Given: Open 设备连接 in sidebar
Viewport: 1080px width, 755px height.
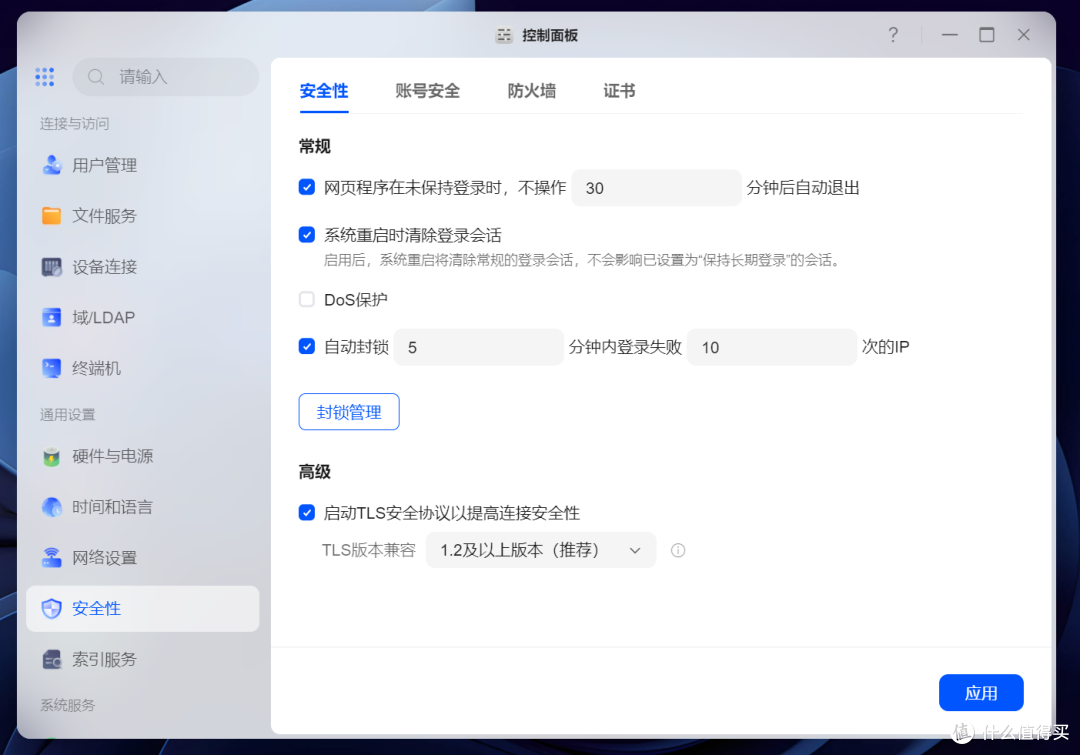Looking at the screenshot, I should point(143,267).
